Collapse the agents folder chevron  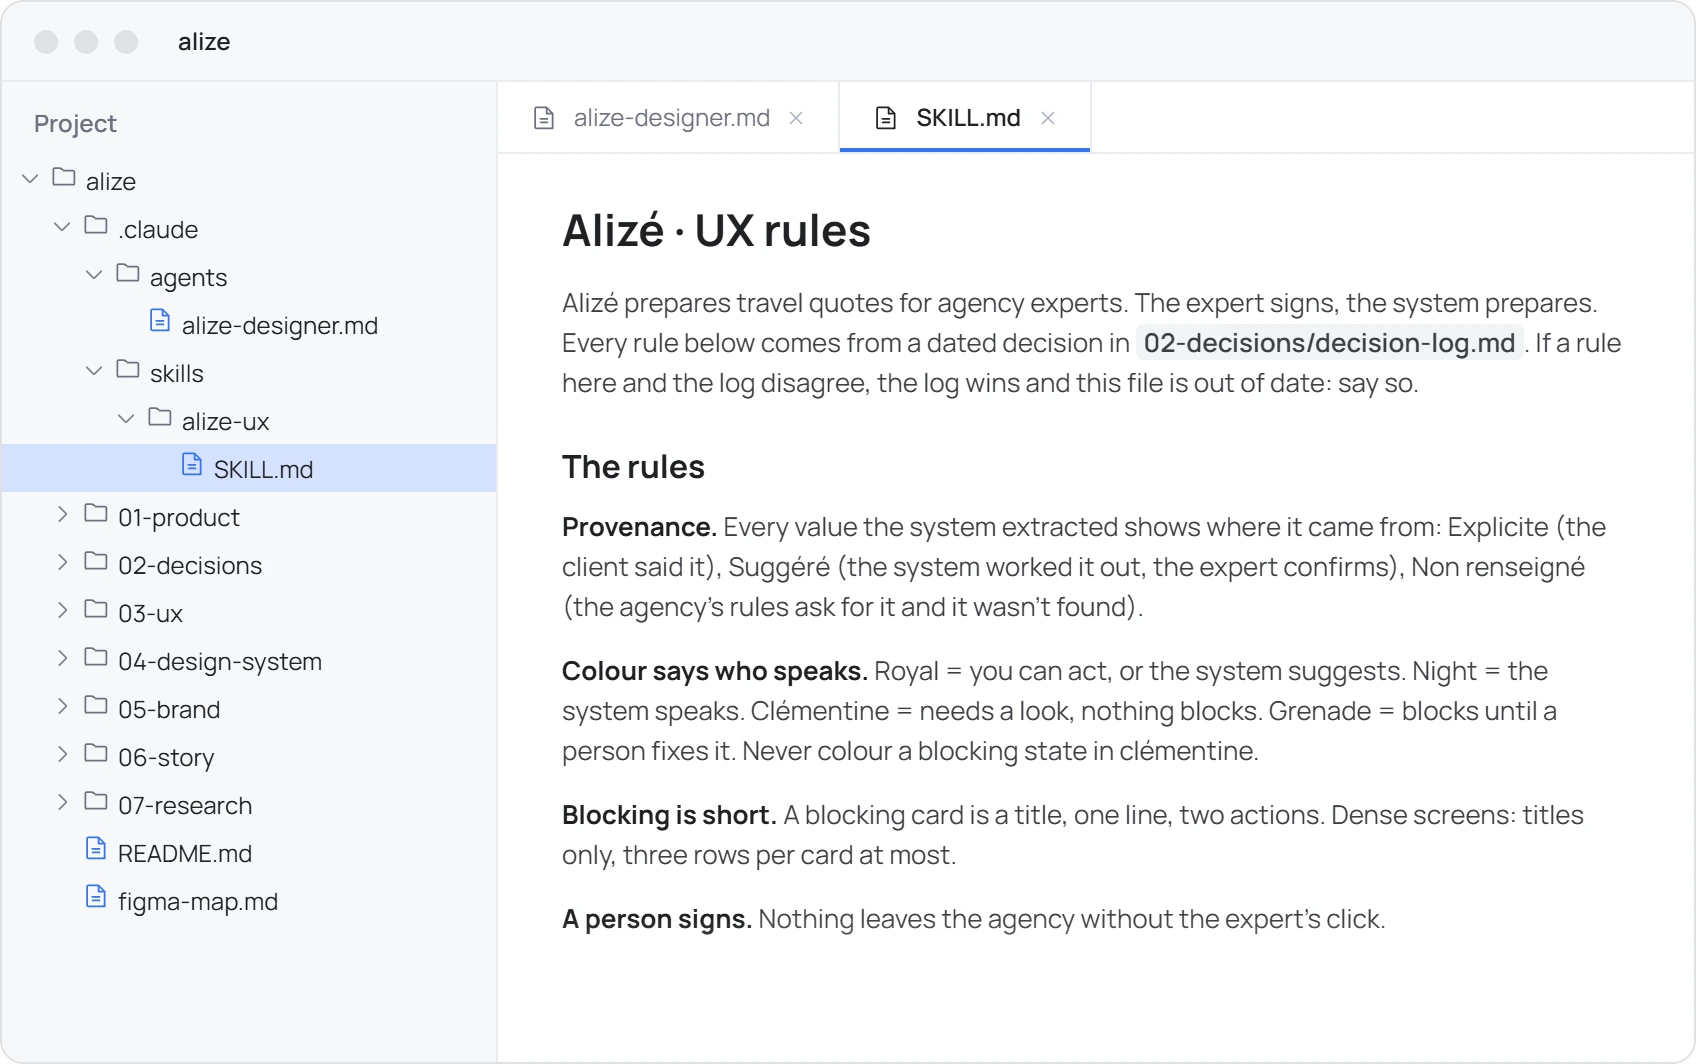(x=94, y=274)
